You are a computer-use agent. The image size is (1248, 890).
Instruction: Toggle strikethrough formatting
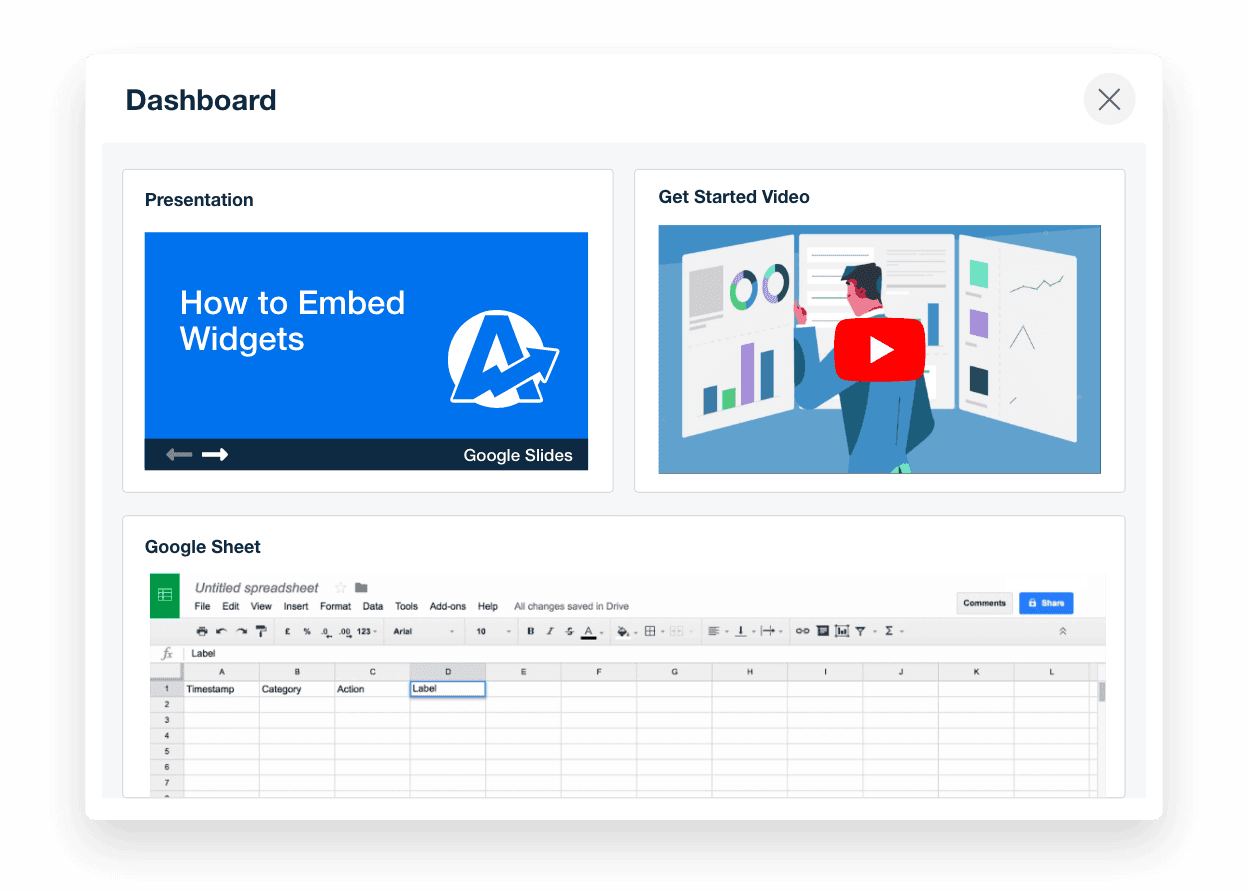(567, 631)
